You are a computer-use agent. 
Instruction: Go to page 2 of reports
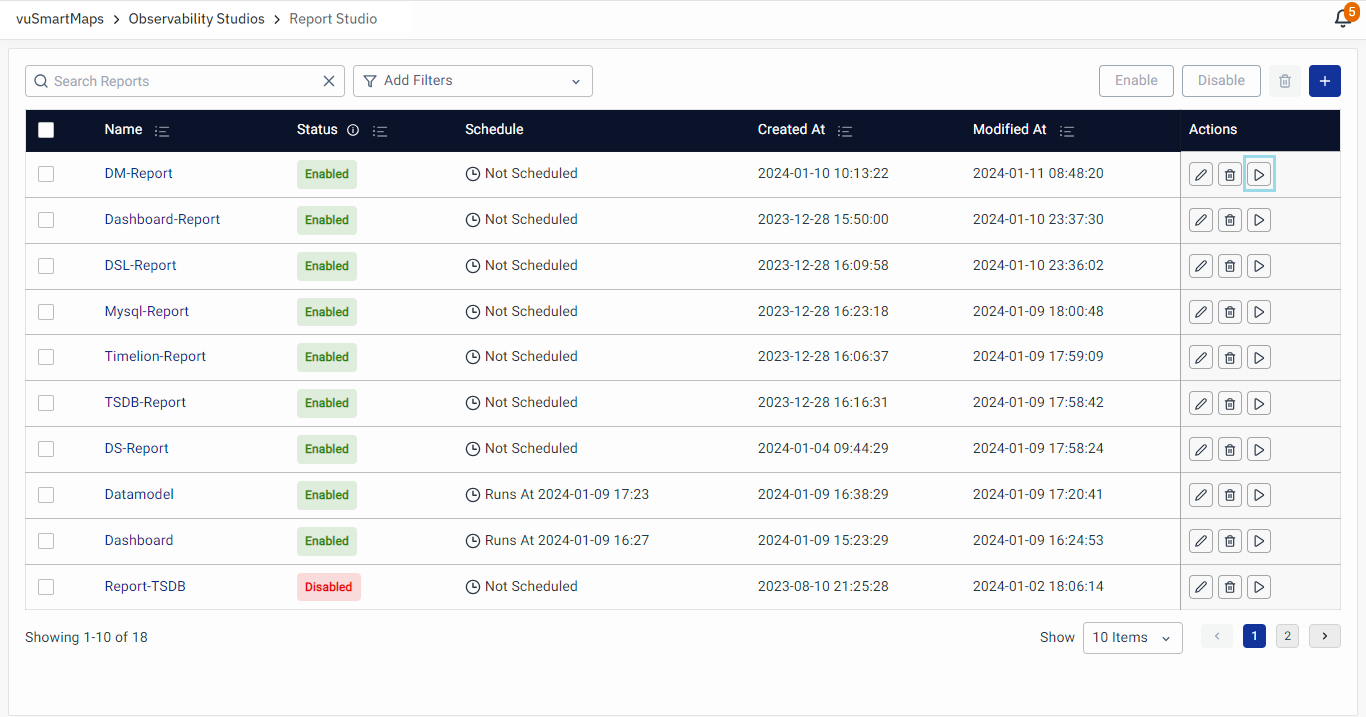pos(1287,636)
